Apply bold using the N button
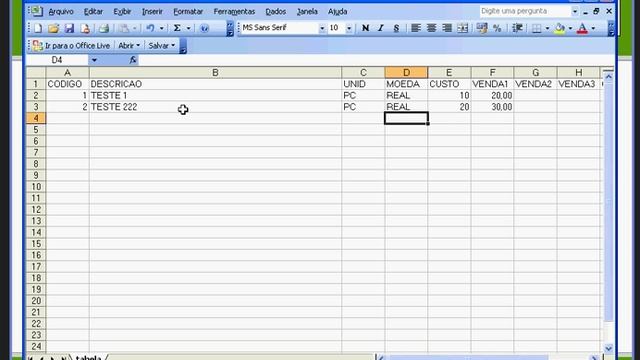The image size is (640, 360). pyautogui.click(x=365, y=28)
